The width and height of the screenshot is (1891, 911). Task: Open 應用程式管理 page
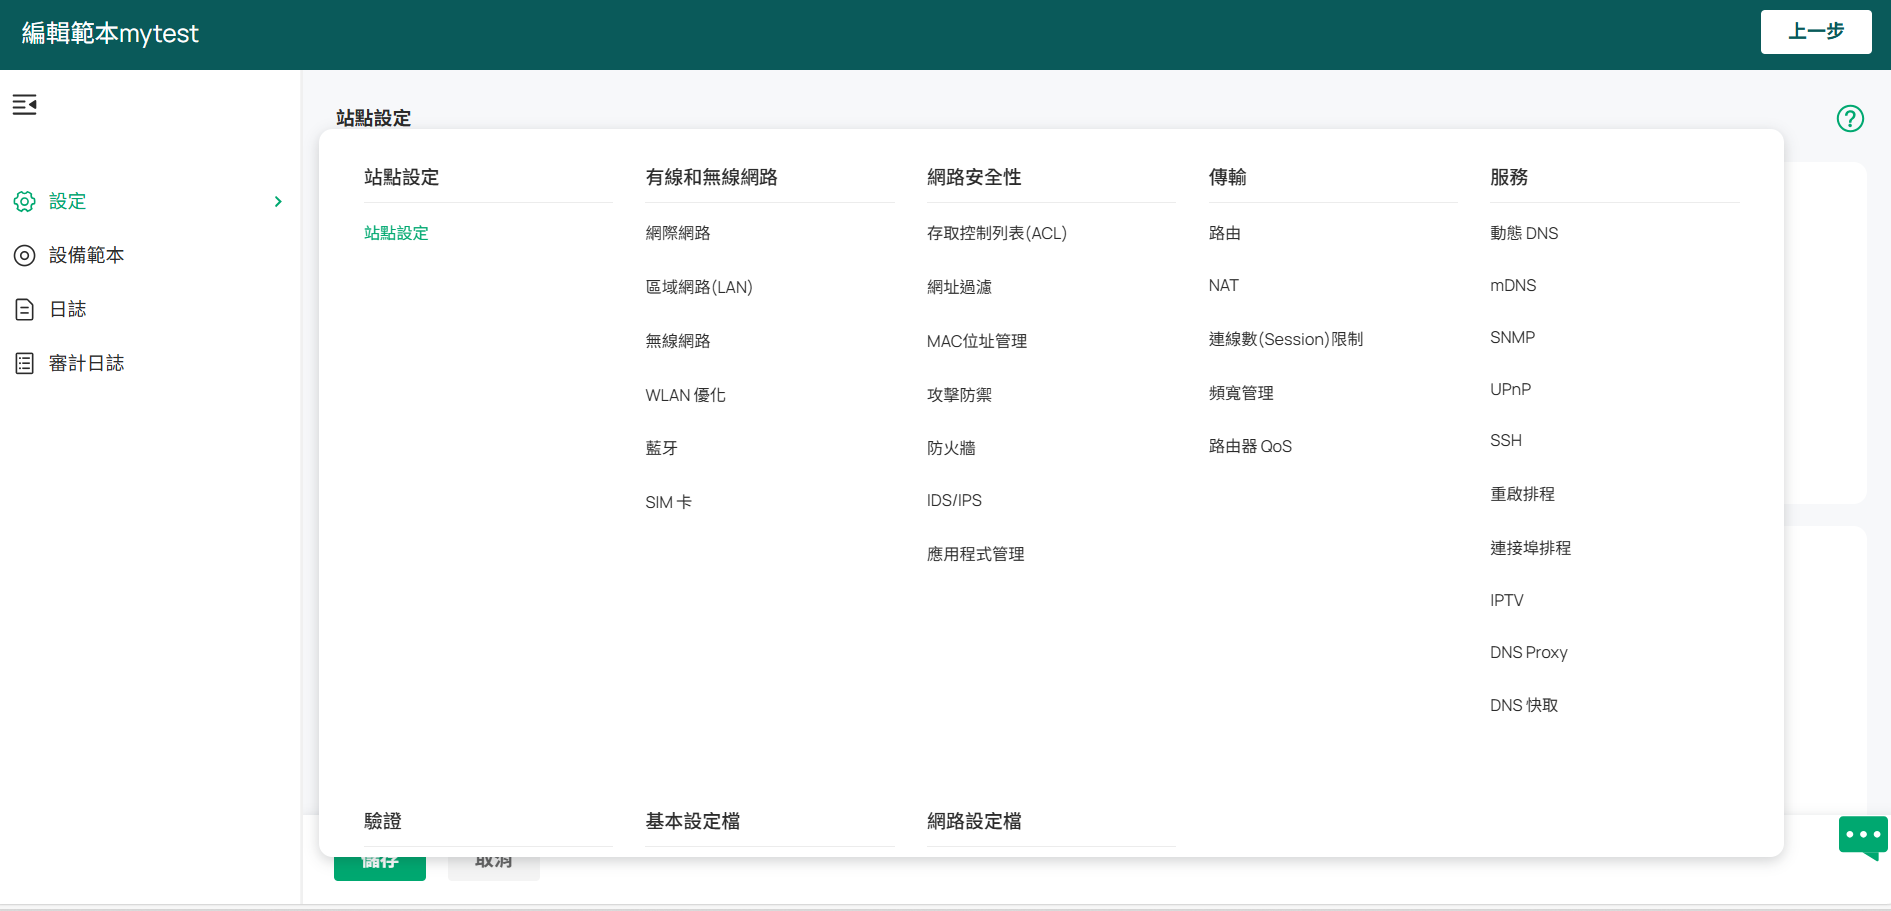[976, 554]
